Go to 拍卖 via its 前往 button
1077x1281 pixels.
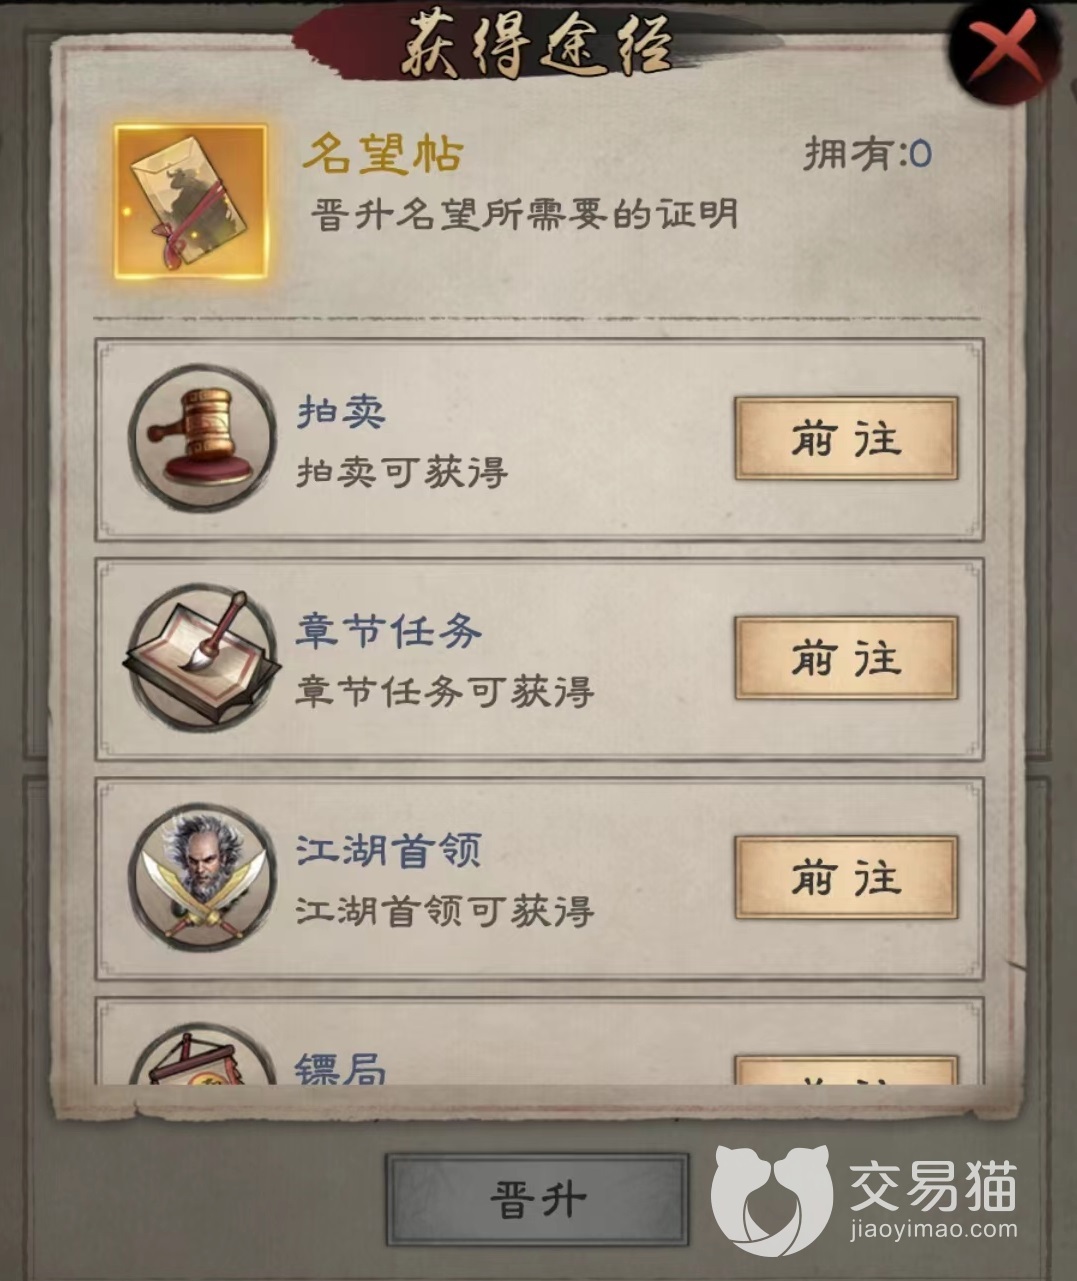click(846, 438)
